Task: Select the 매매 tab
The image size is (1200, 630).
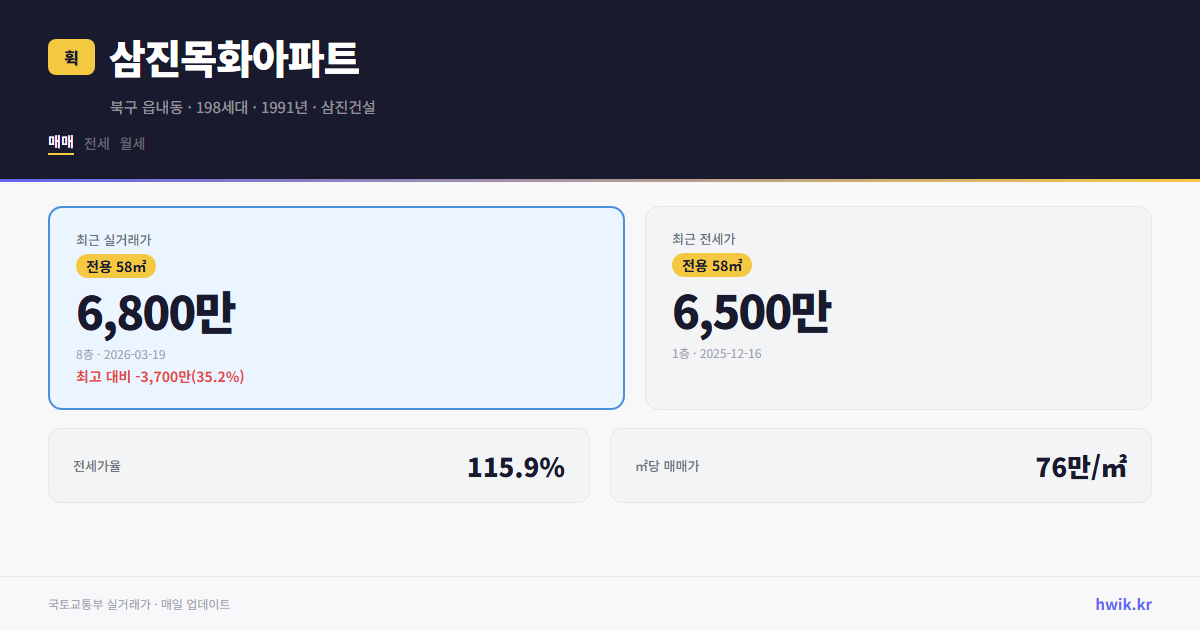Action: click(x=60, y=143)
